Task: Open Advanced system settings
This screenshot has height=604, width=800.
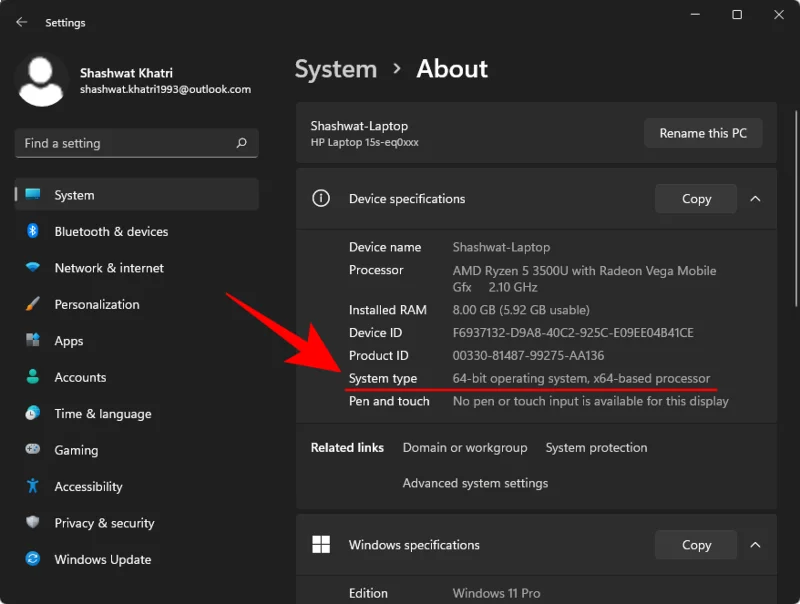Action: pos(475,483)
